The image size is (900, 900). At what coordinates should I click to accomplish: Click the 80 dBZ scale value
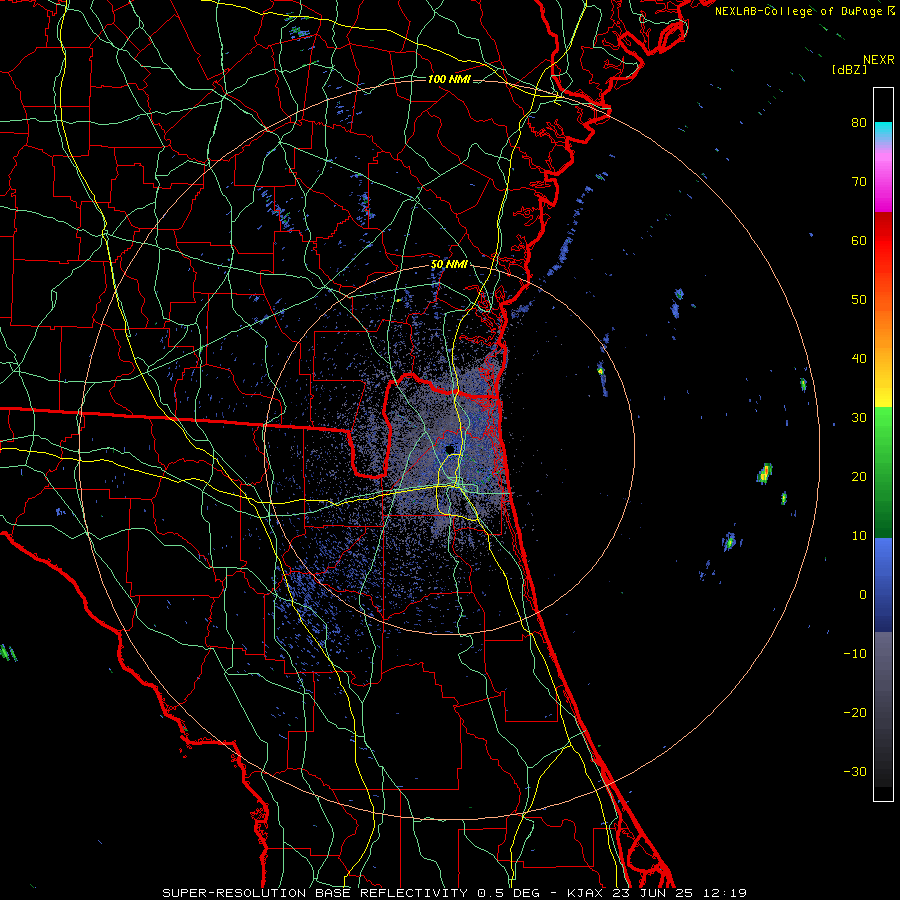859,123
